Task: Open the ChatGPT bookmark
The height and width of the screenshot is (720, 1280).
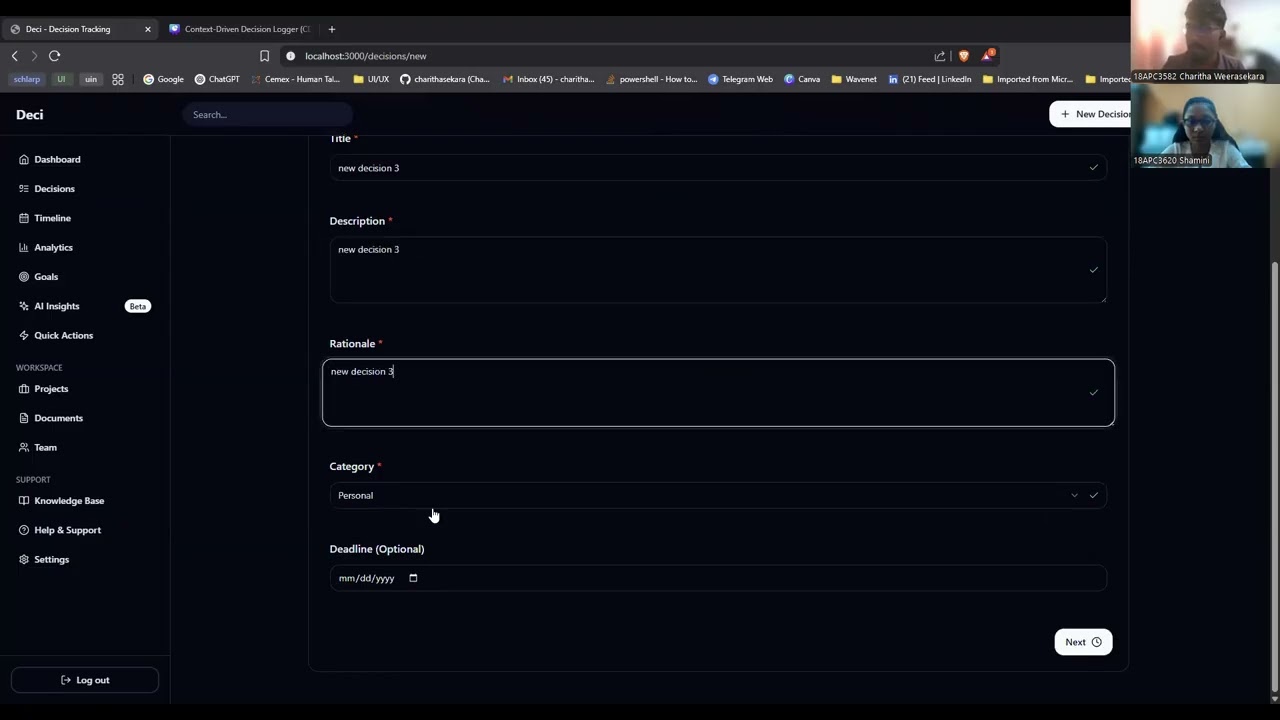Action: pos(217,79)
